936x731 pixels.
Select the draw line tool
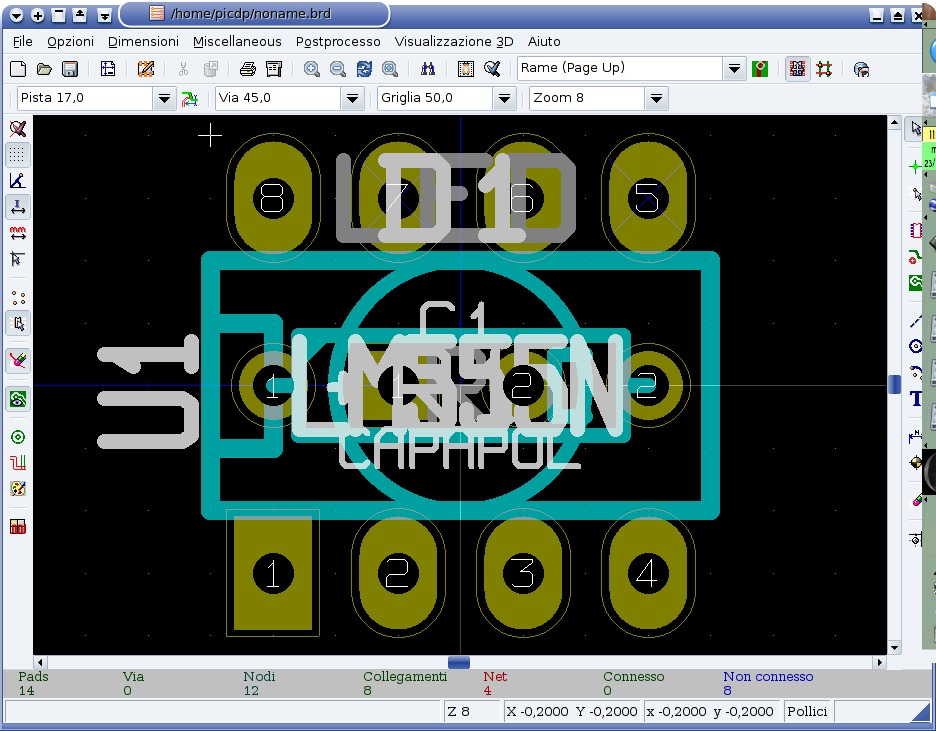916,322
